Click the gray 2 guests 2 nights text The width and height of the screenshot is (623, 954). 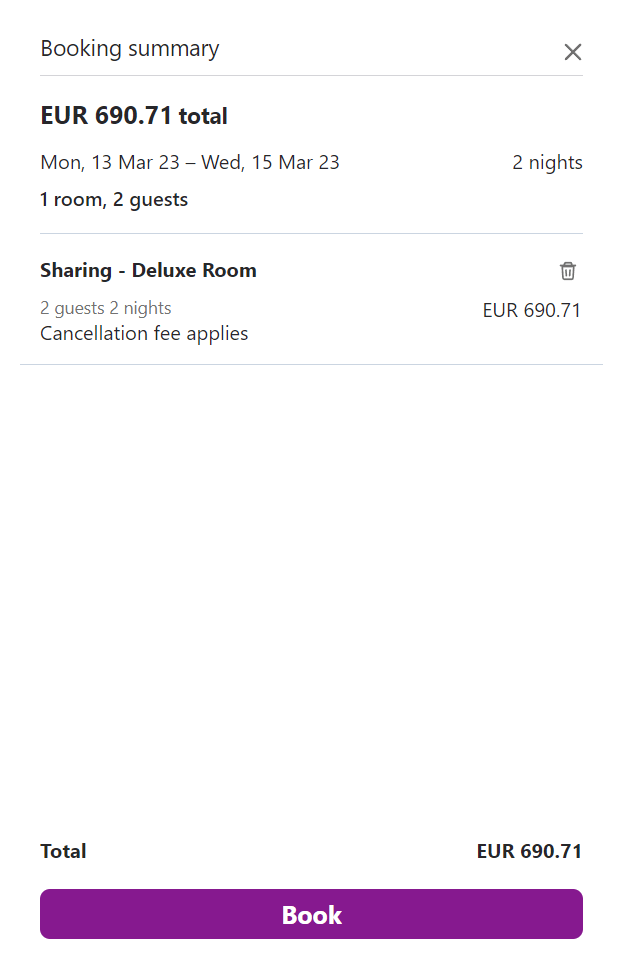pos(106,308)
